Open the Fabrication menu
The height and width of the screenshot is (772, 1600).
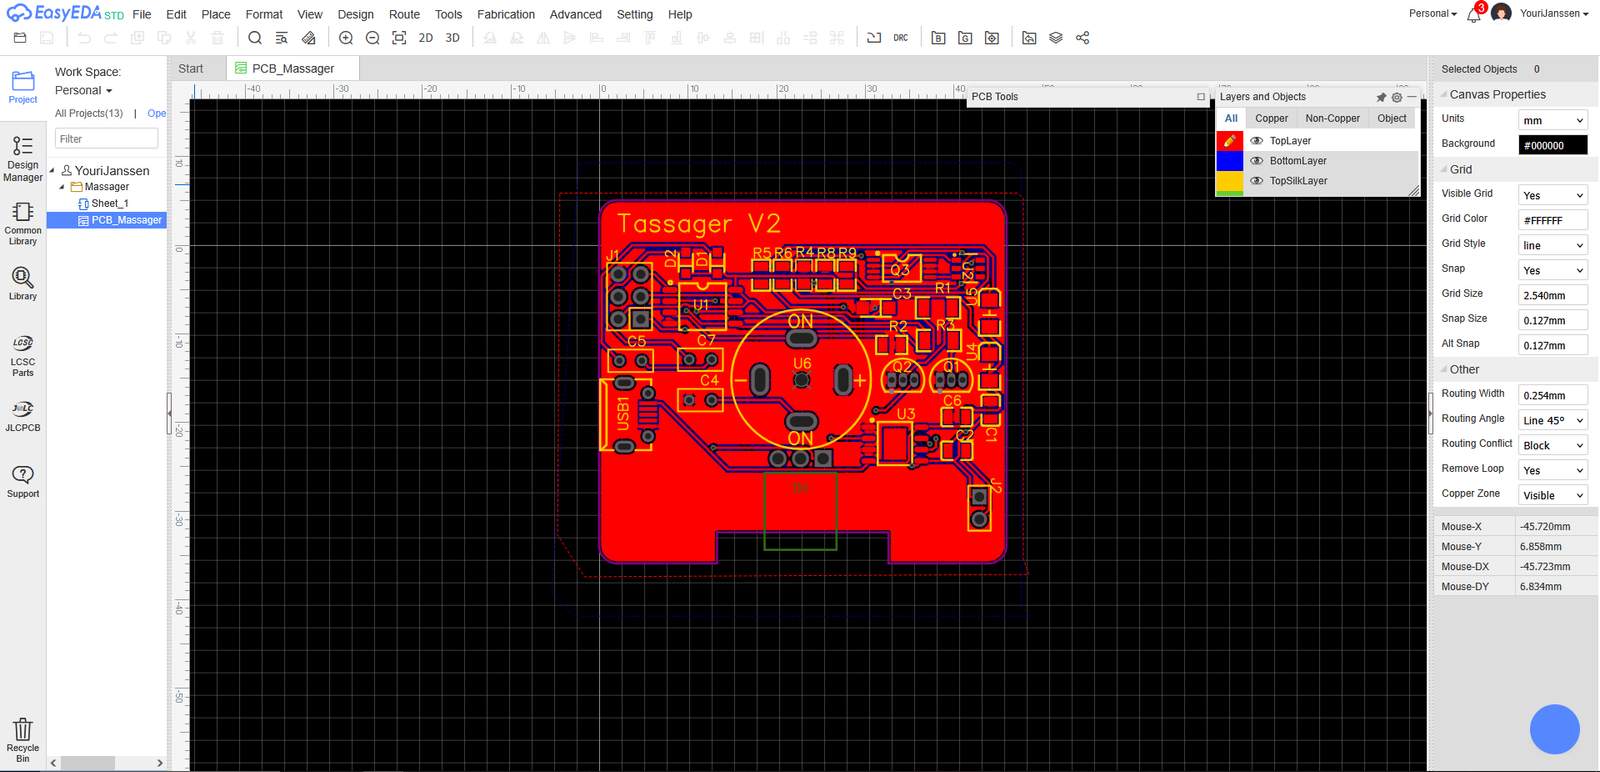click(505, 14)
